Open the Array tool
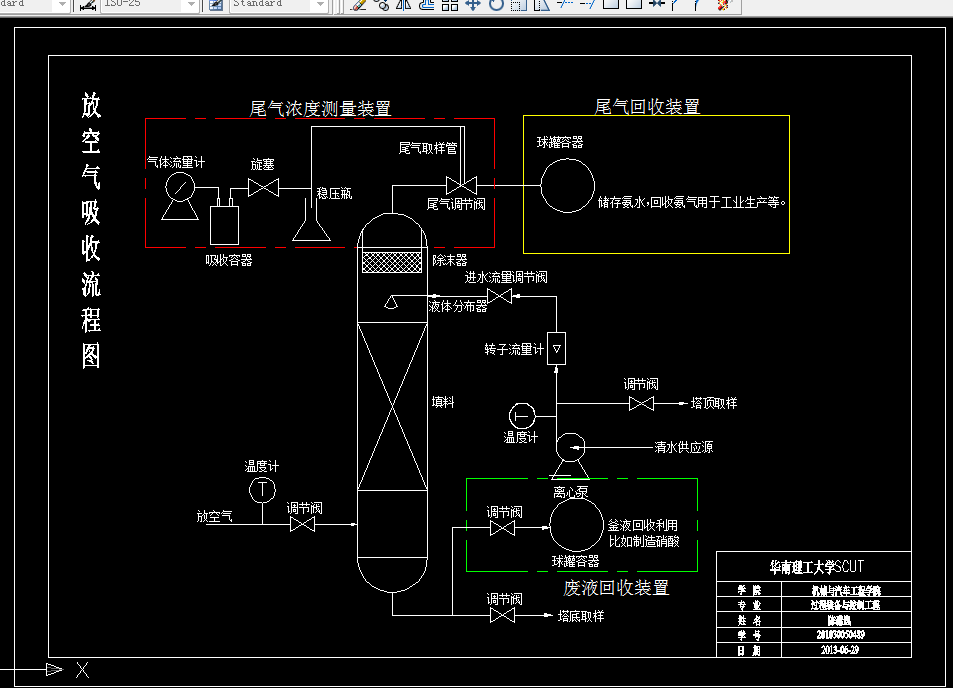 pyautogui.click(x=450, y=6)
